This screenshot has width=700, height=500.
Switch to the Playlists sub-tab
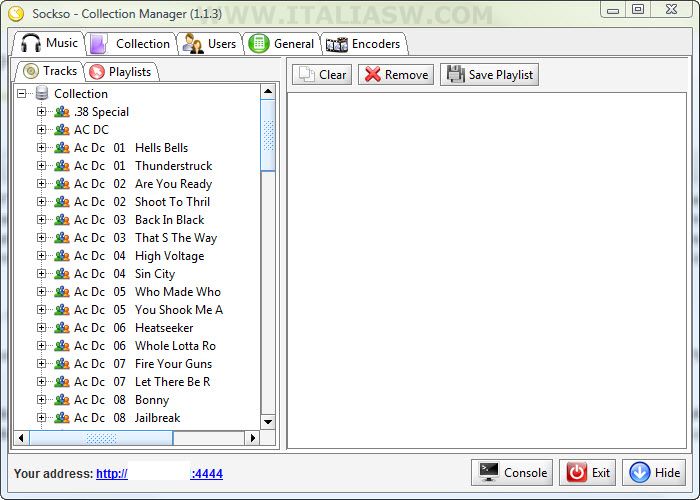120,71
